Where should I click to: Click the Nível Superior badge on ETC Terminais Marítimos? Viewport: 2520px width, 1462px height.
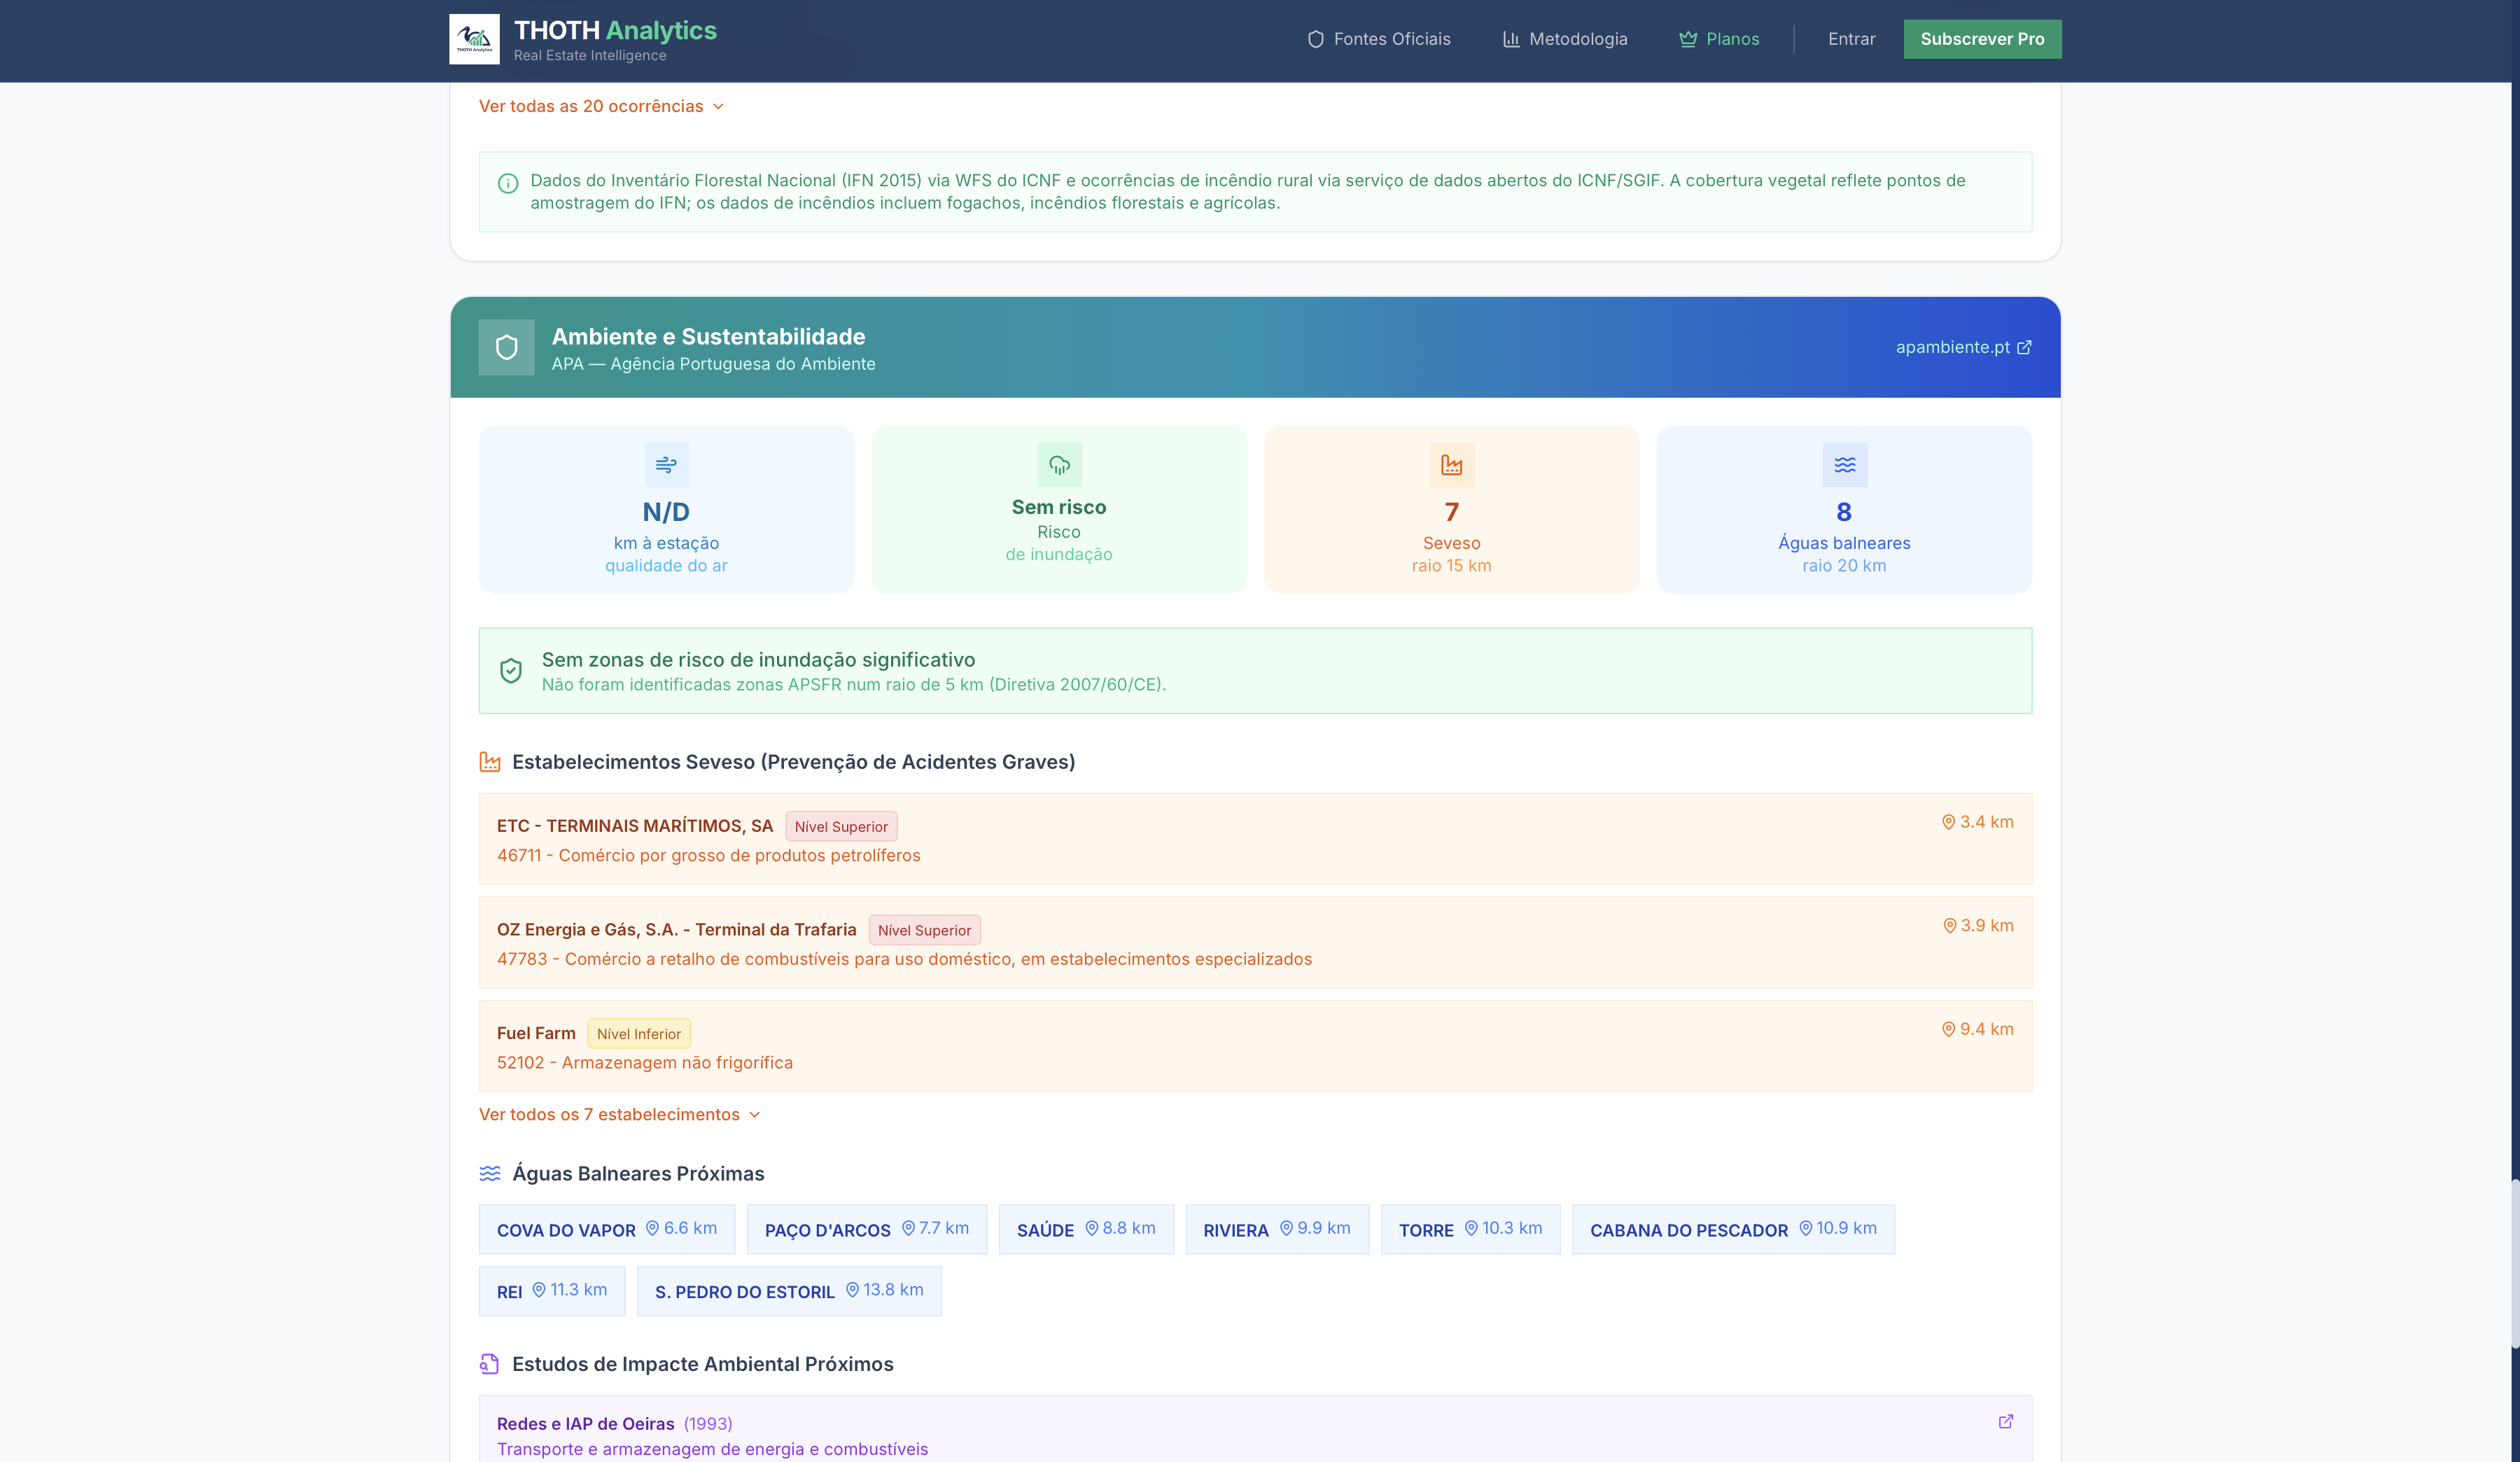pos(841,826)
